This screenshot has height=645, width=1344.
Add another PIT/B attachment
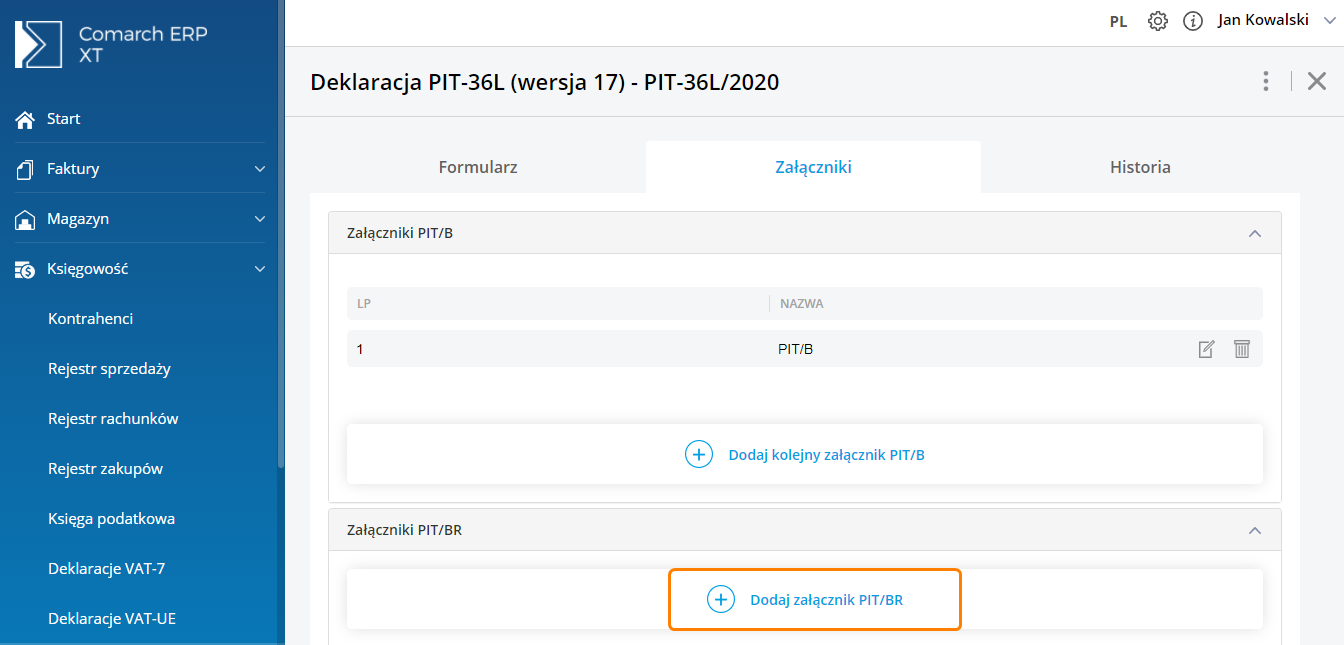coord(805,454)
